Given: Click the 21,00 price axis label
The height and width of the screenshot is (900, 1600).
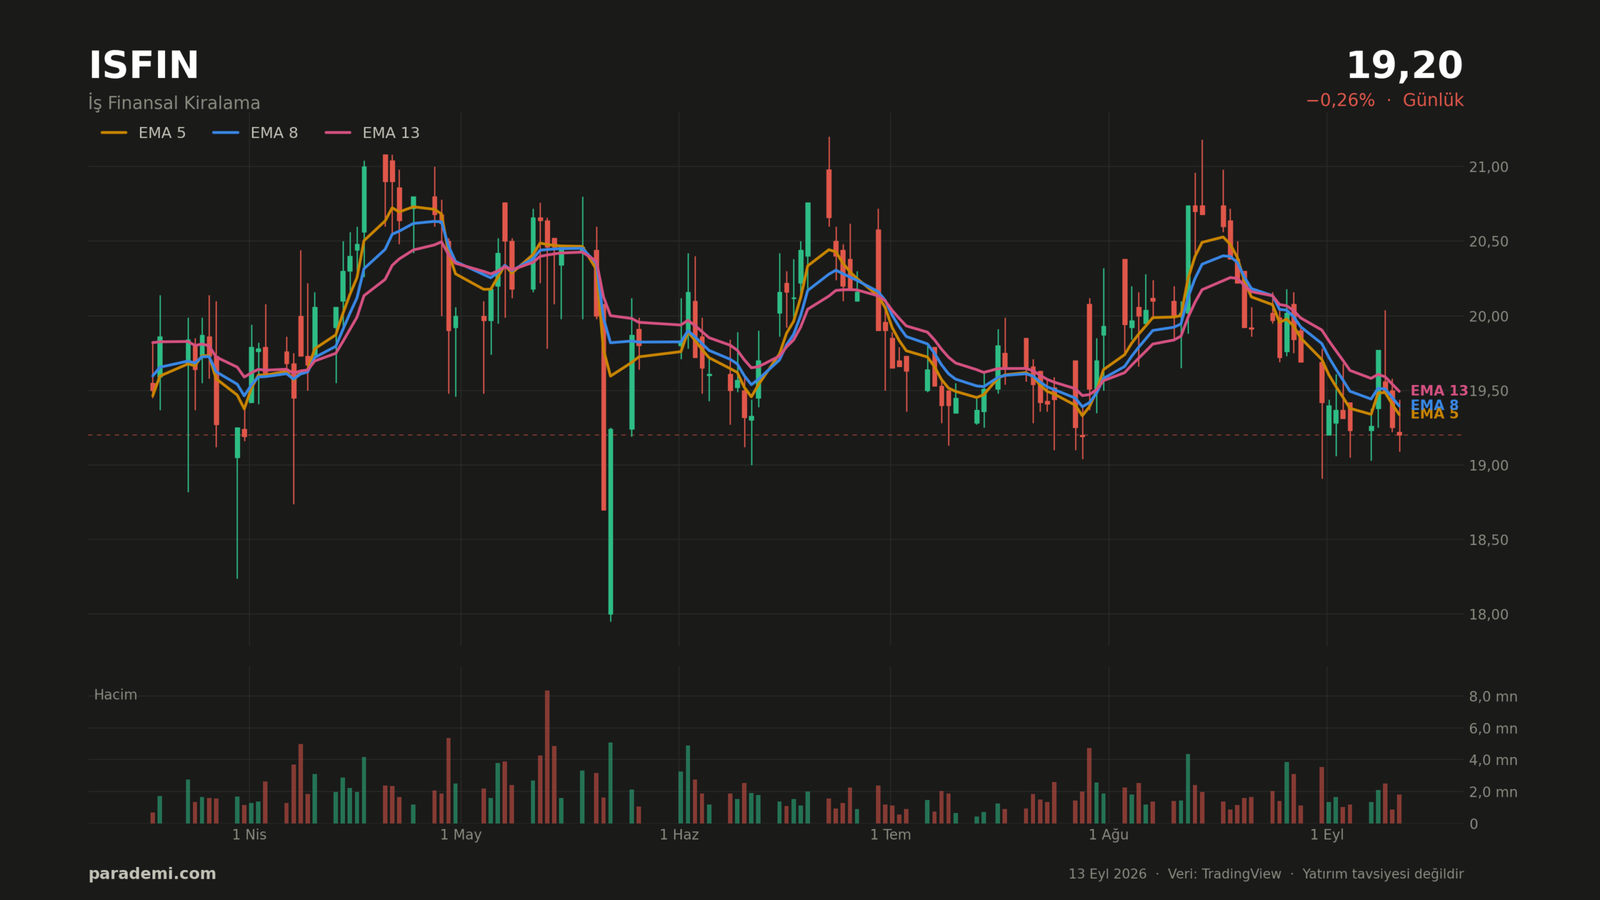Looking at the screenshot, I should tap(1488, 167).
